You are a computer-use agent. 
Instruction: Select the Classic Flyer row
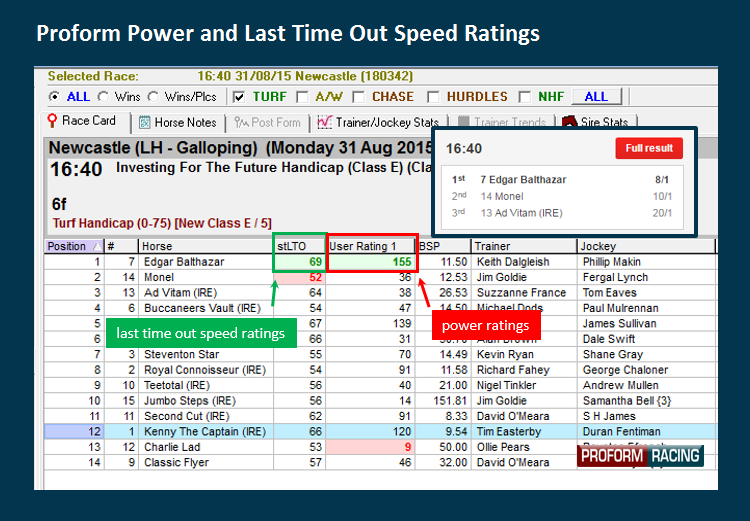pyautogui.click(x=380, y=463)
